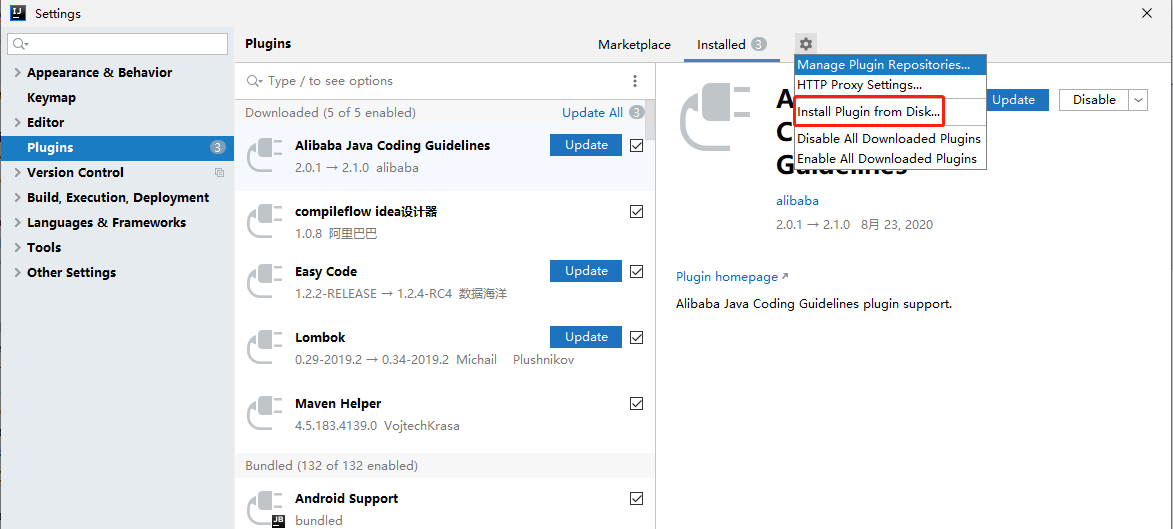This screenshot has height=529, width=1173.
Task: Click the copy icon next to Version Control
Action: click(x=219, y=173)
